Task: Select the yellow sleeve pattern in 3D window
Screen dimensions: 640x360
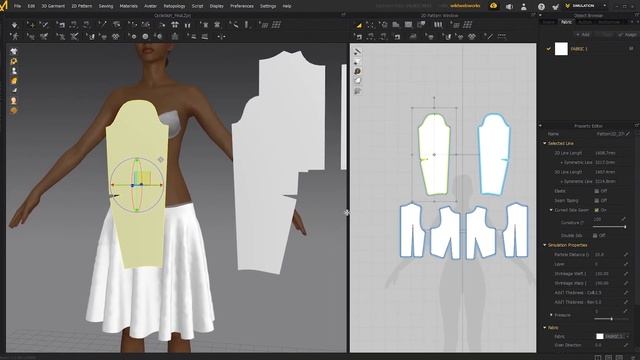Action: tap(137, 184)
